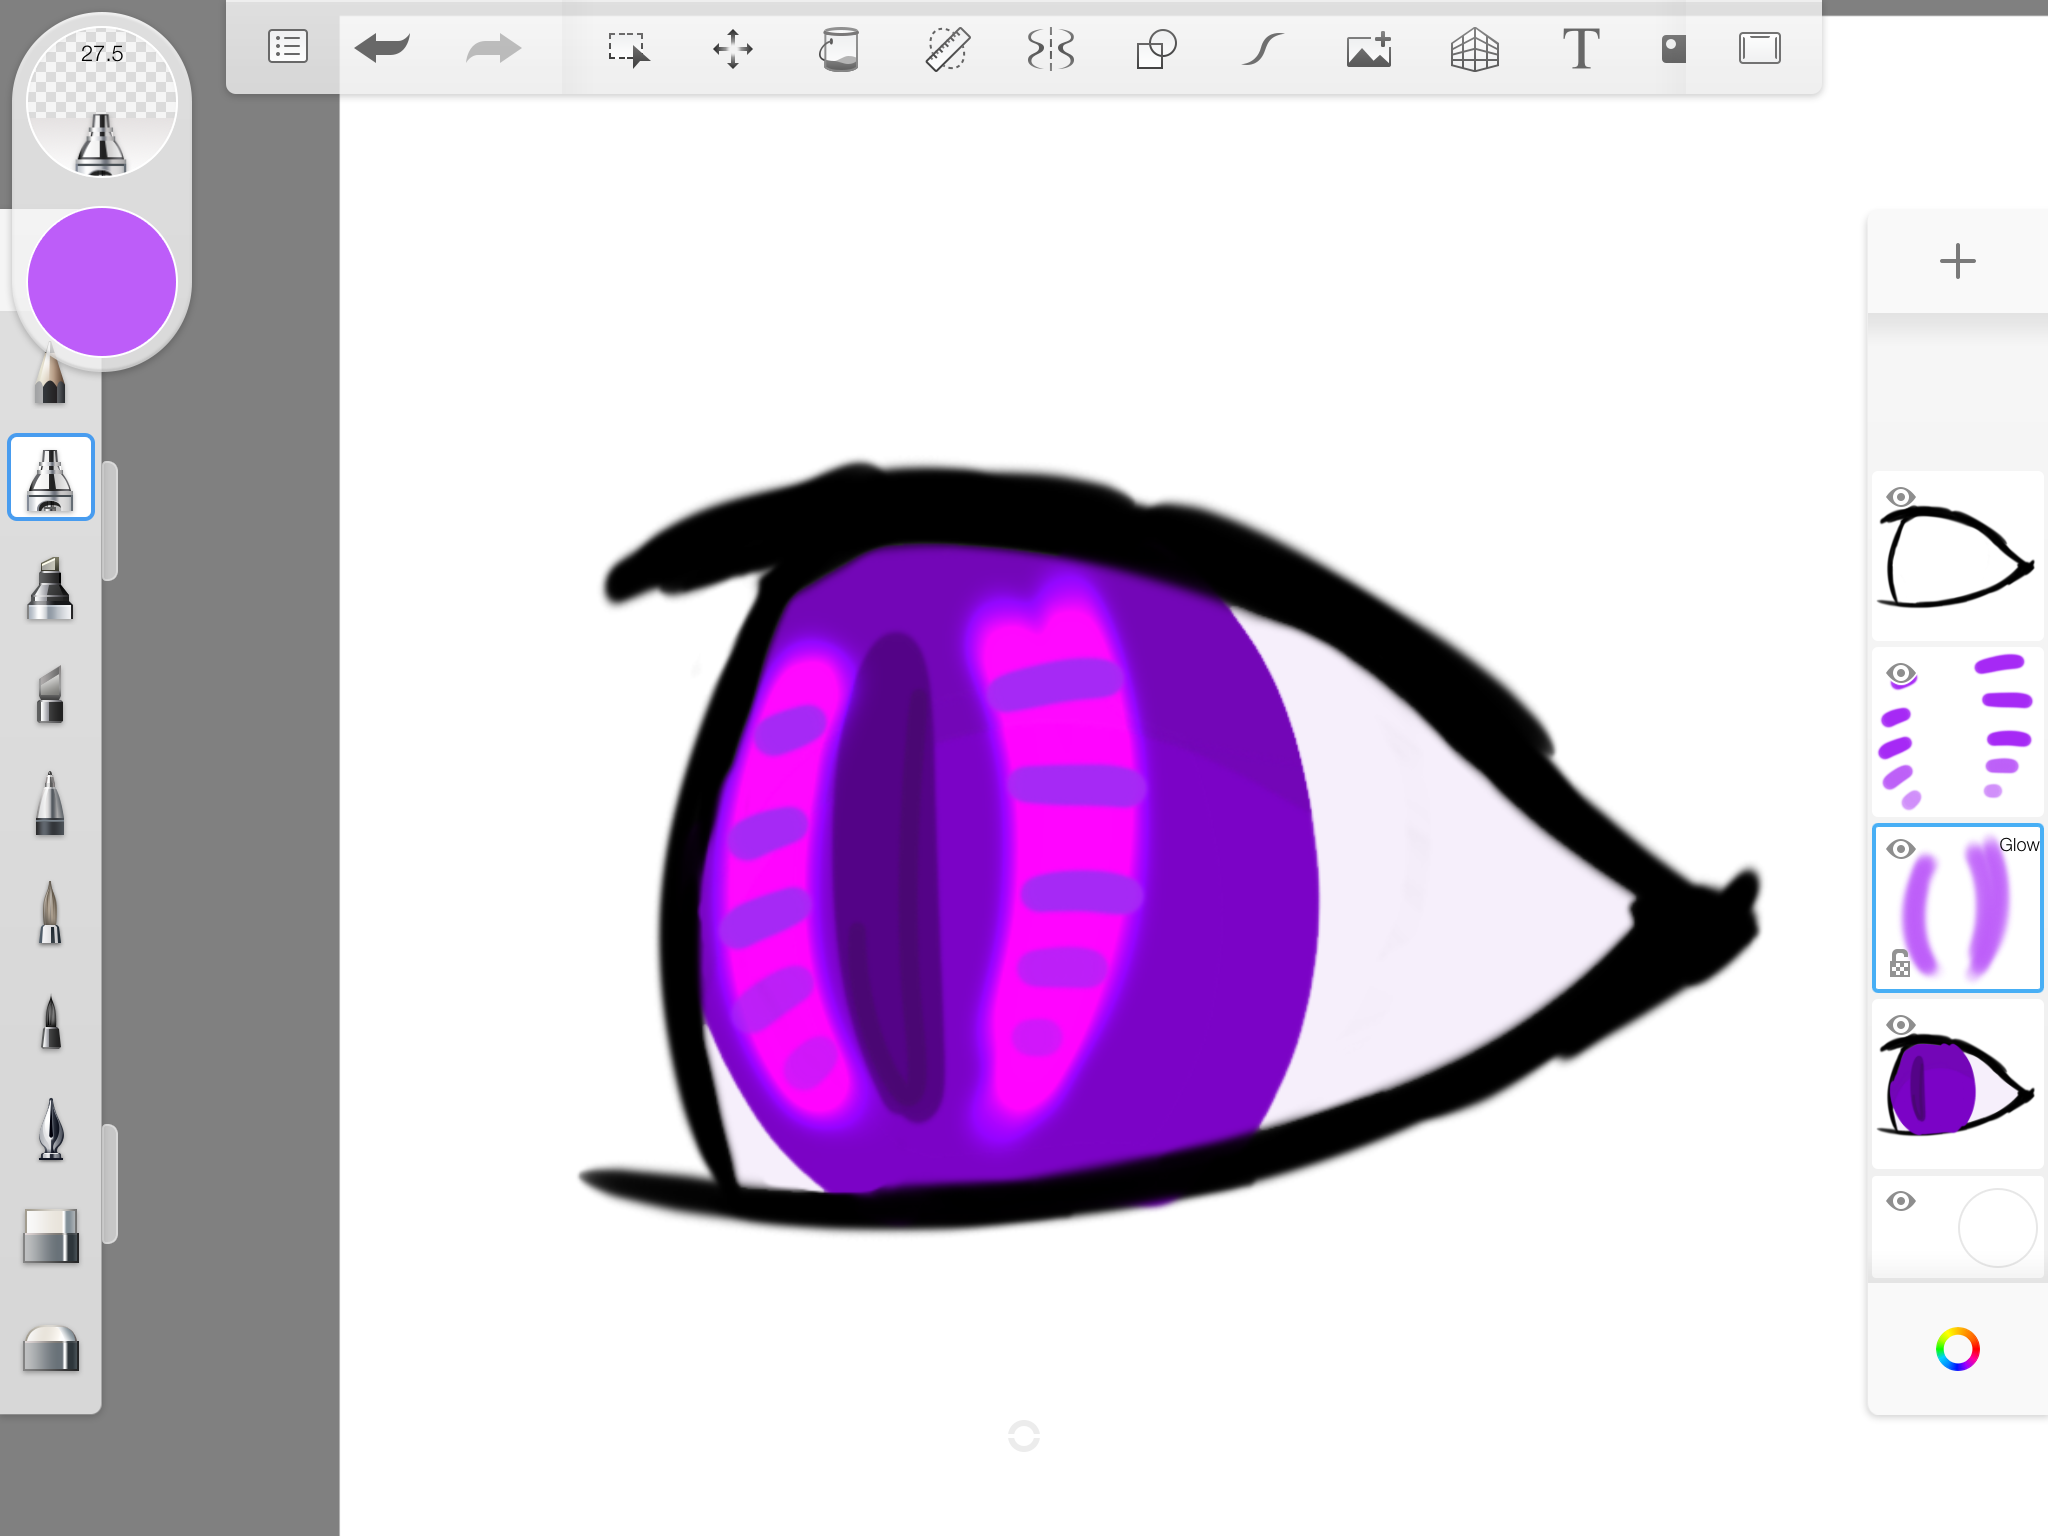2048x1536 pixels.
Task: Open the brush puck showing 27.5
Action: (x=102, y=102)
